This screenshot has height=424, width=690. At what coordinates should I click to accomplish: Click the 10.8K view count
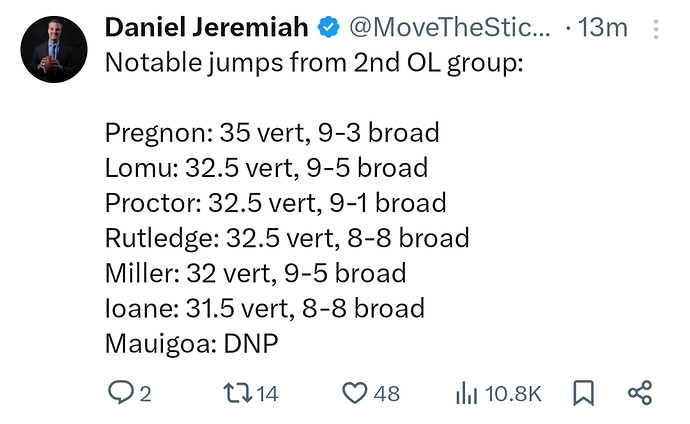[x=513, y=394]
